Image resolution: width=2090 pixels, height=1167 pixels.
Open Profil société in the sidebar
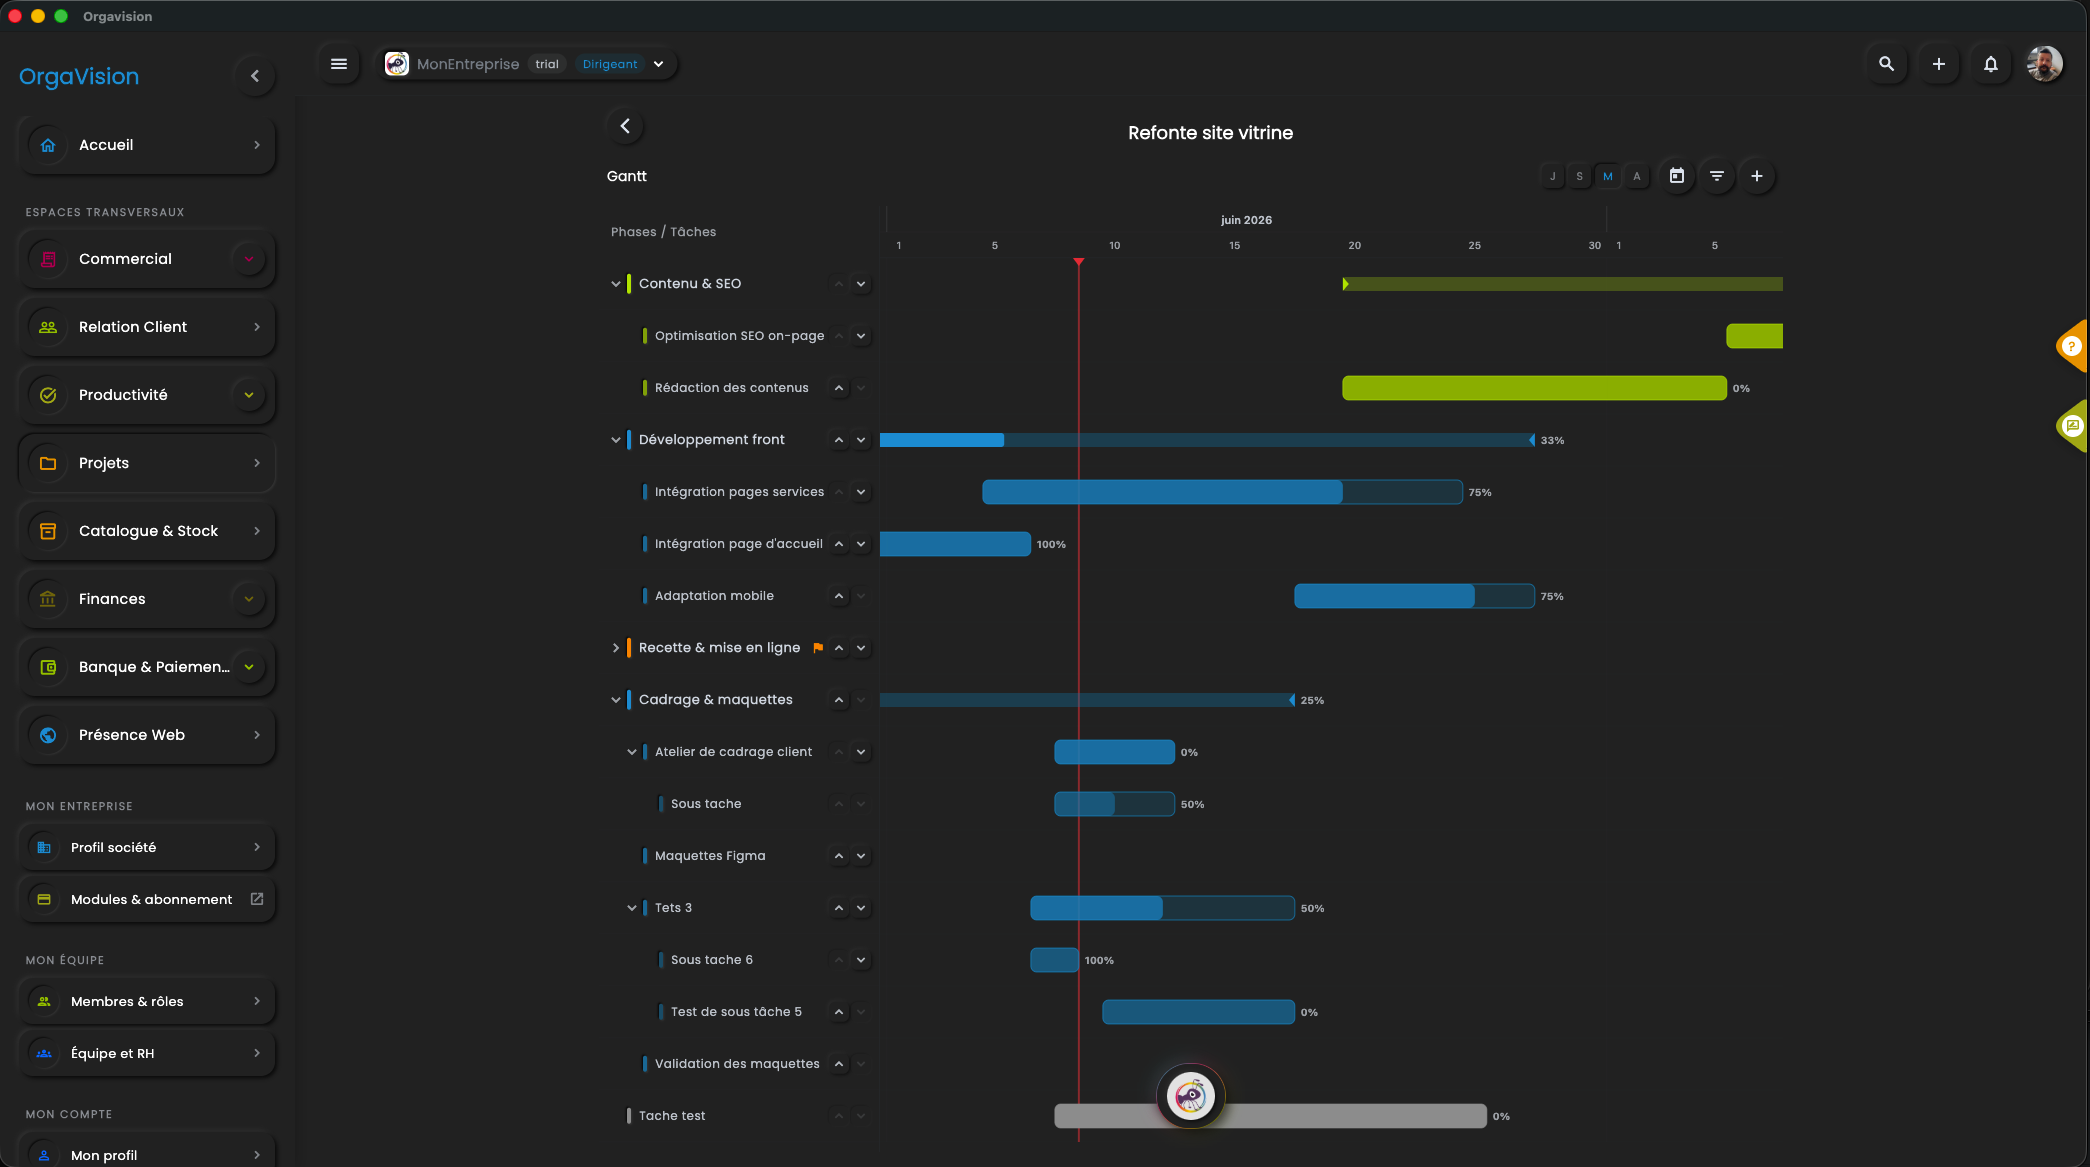point(147,847)
